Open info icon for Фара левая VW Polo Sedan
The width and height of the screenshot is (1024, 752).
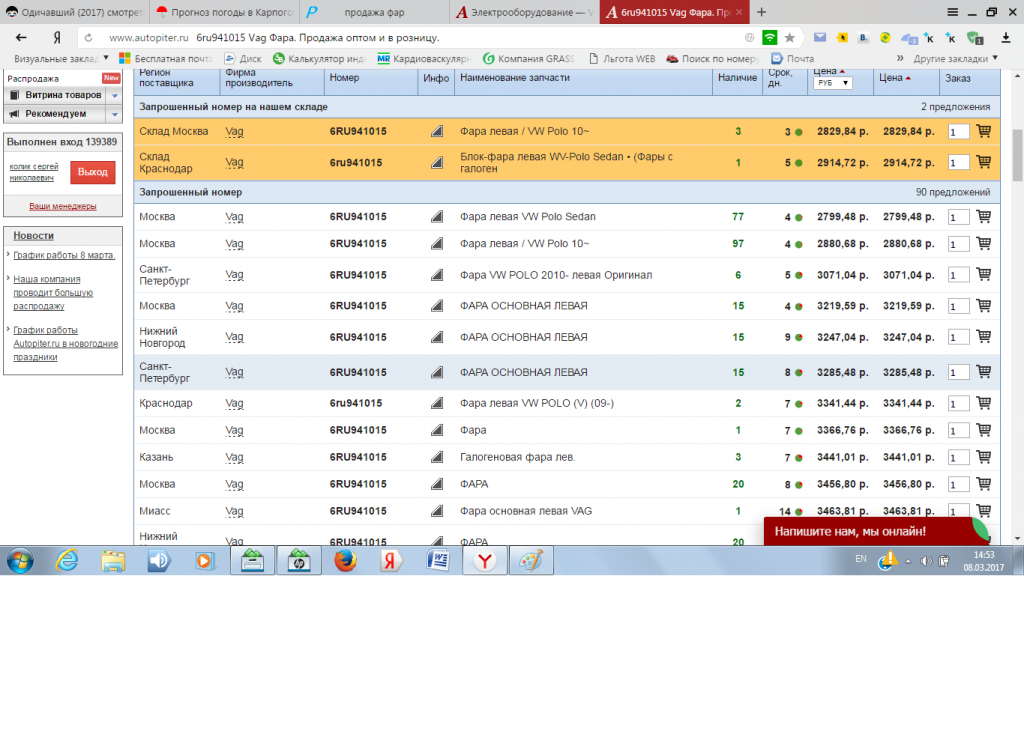[437, 217]
